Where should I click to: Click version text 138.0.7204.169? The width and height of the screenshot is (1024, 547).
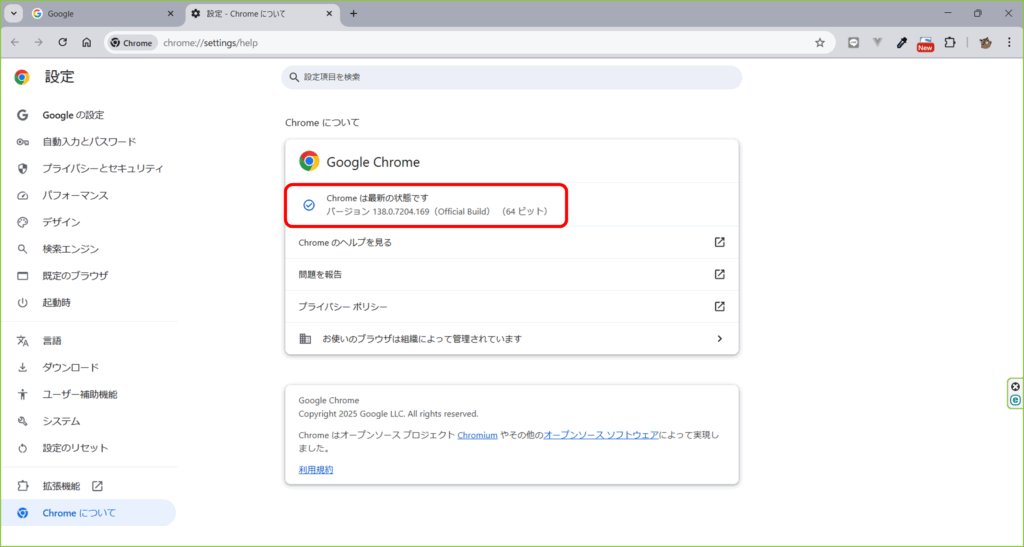tap(400, 211)
